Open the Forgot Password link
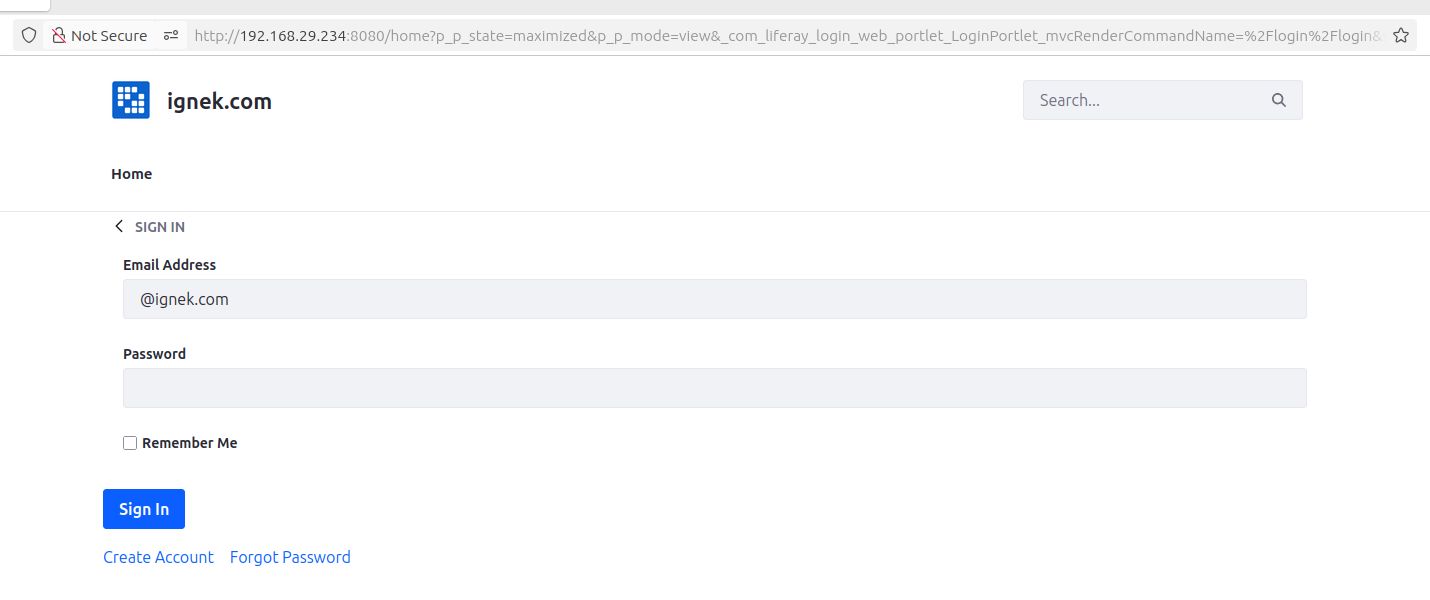1430x600 pixels. coord(290,557)
